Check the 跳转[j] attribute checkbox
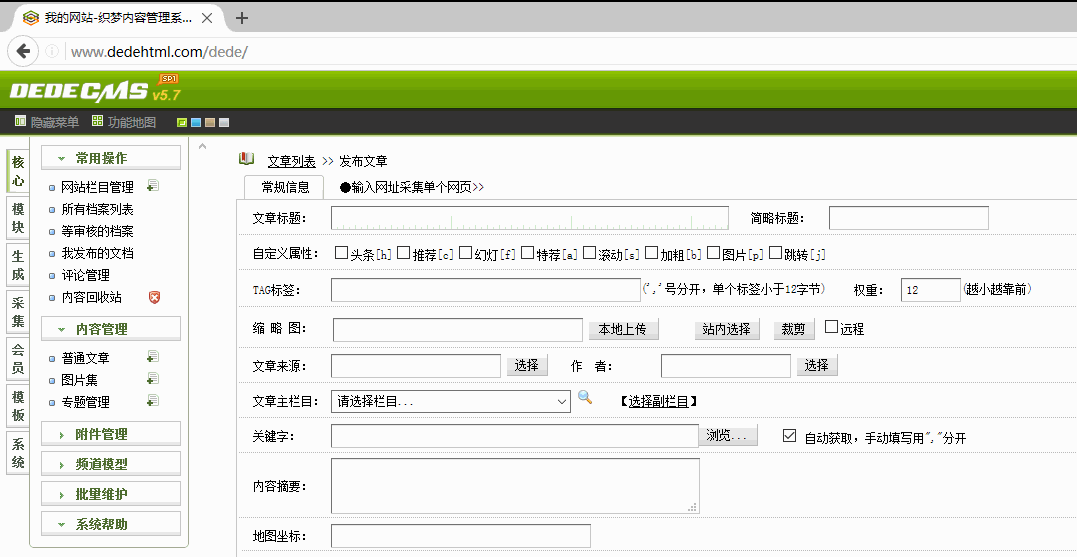1077x557 pixels. coord(775,253)
